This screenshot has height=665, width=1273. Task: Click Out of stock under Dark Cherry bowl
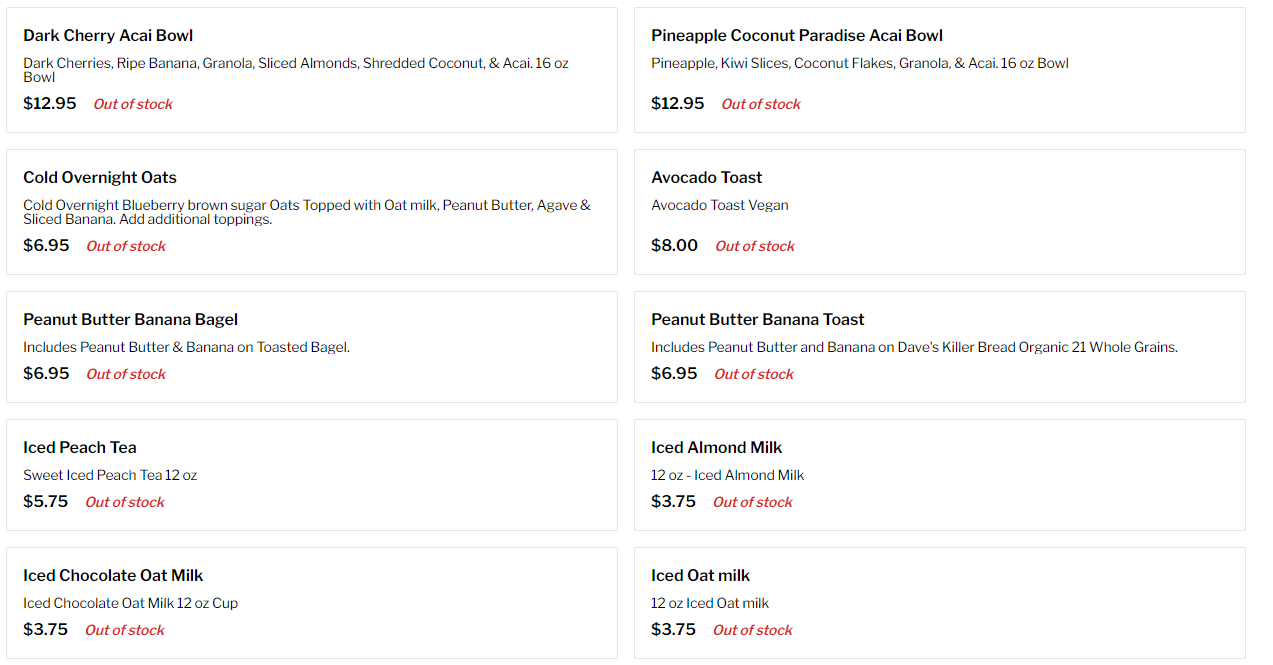133,104
